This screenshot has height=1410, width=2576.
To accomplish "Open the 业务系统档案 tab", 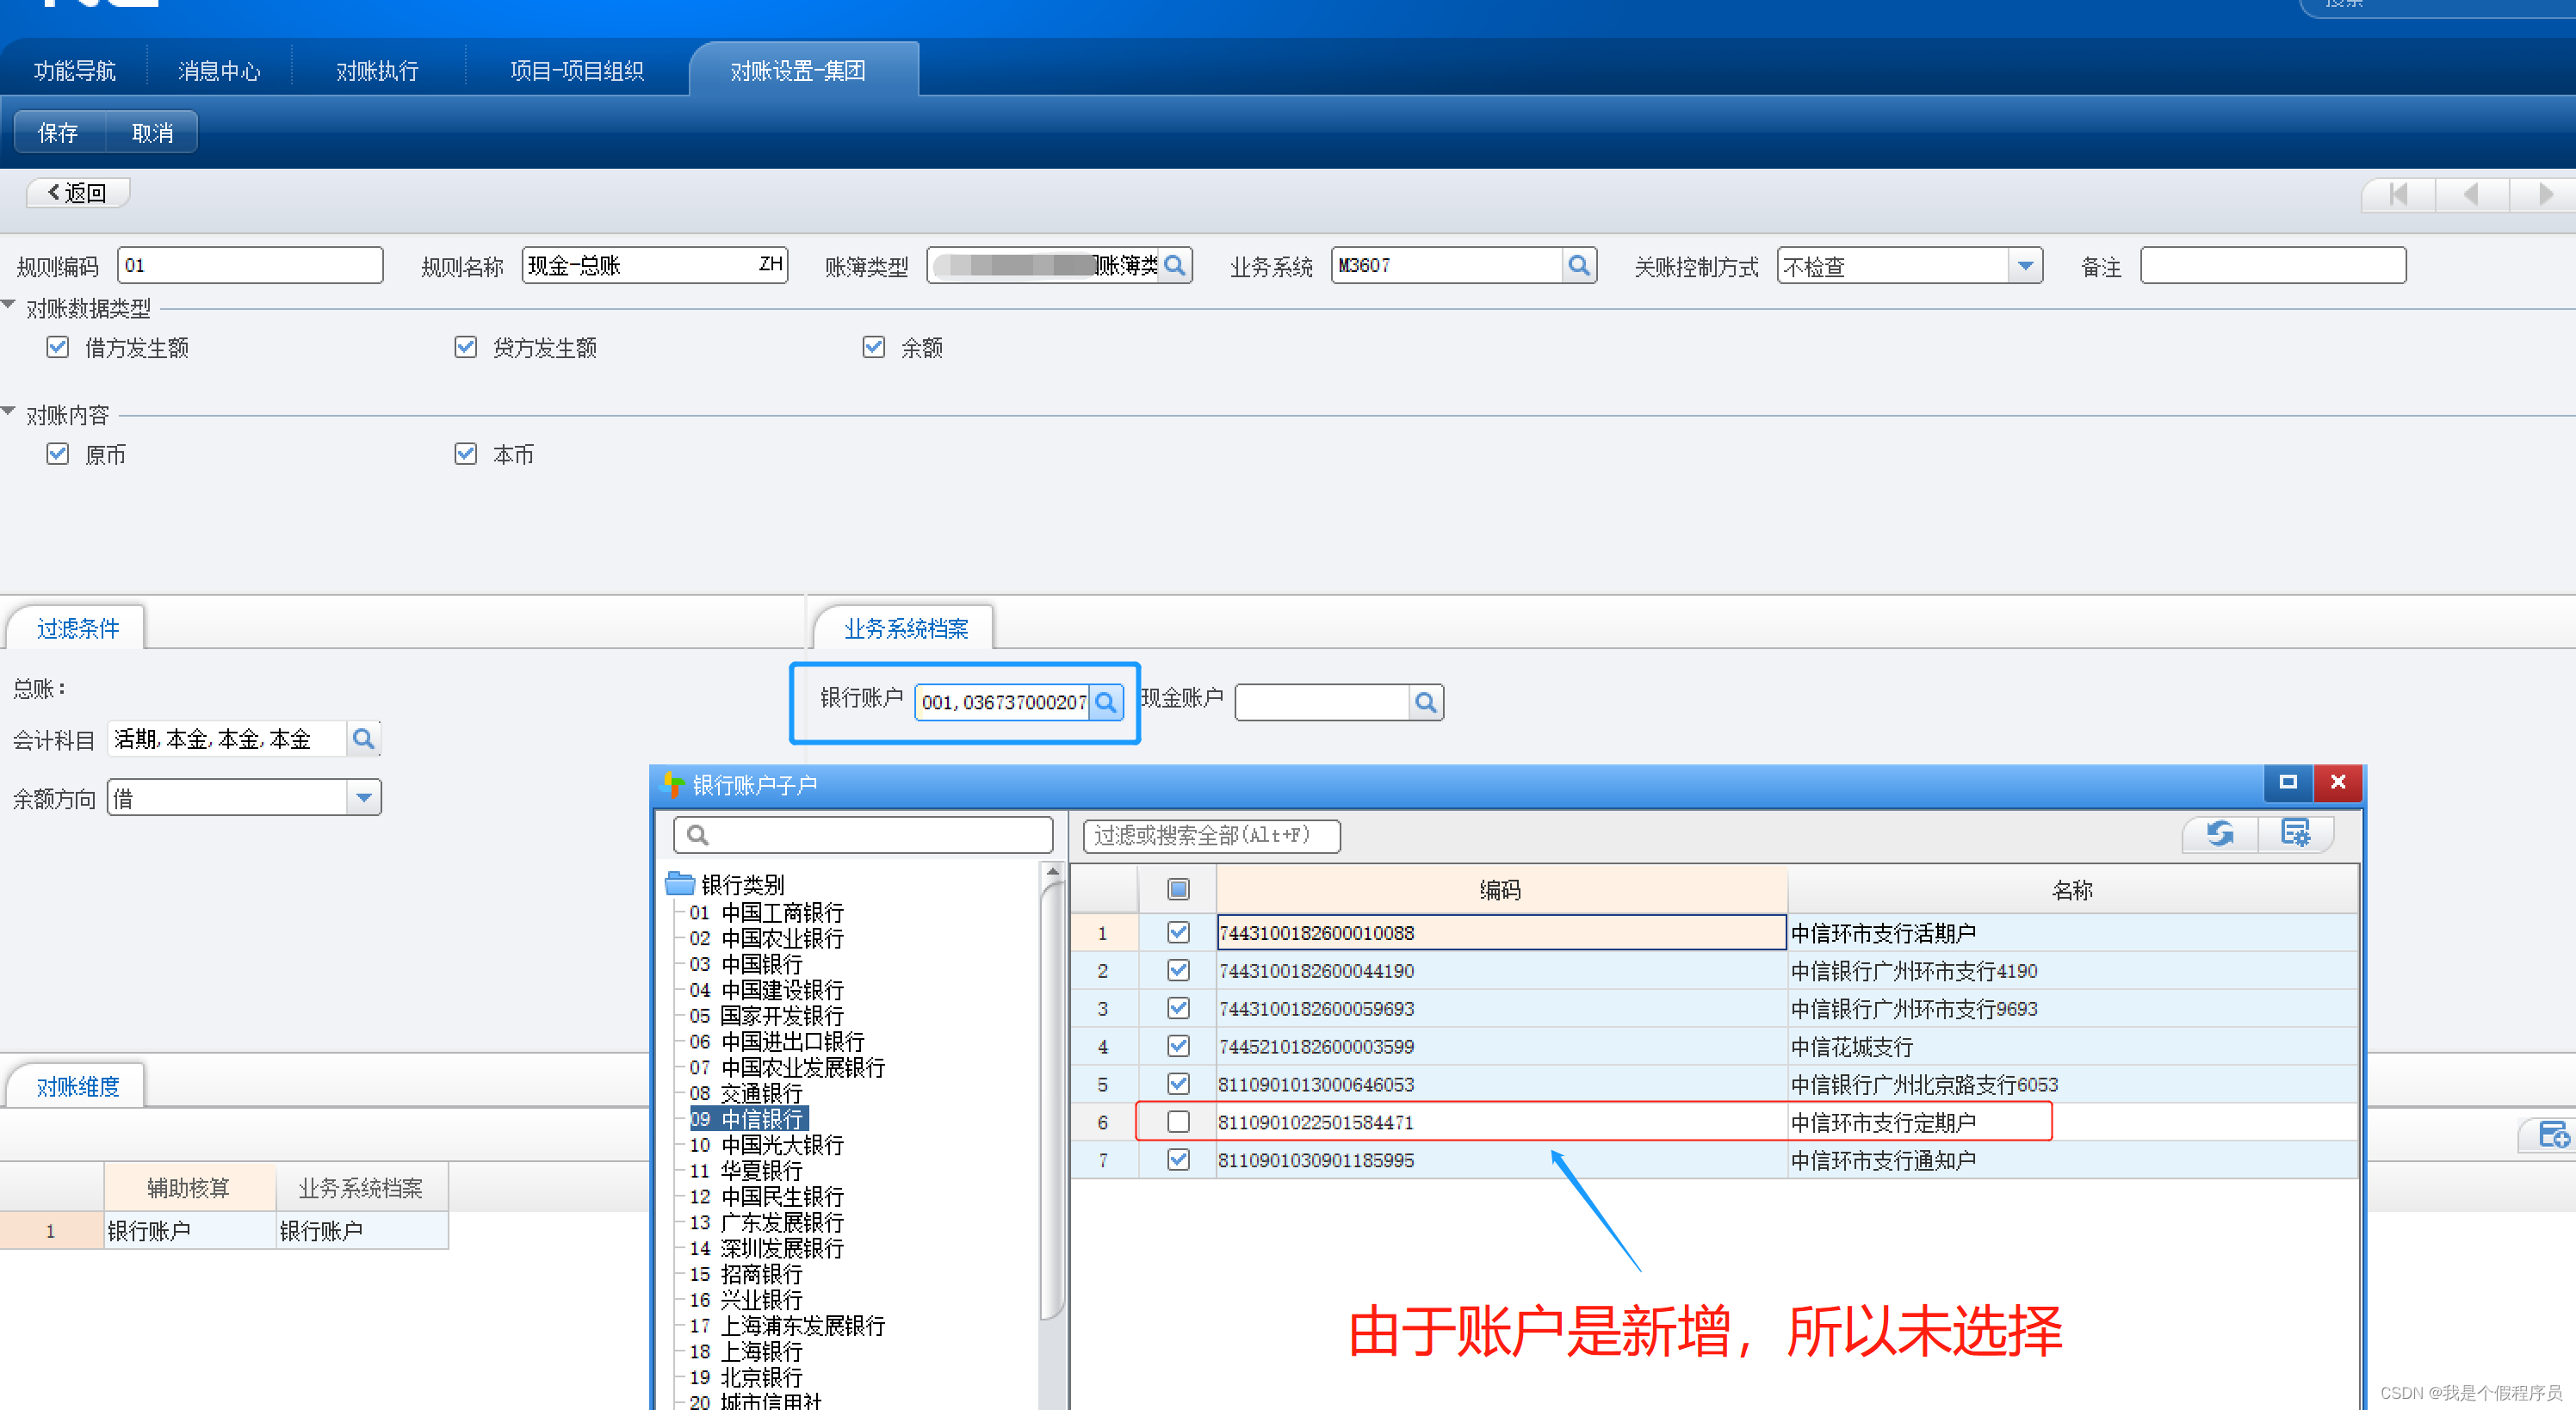I will point(906,628).
